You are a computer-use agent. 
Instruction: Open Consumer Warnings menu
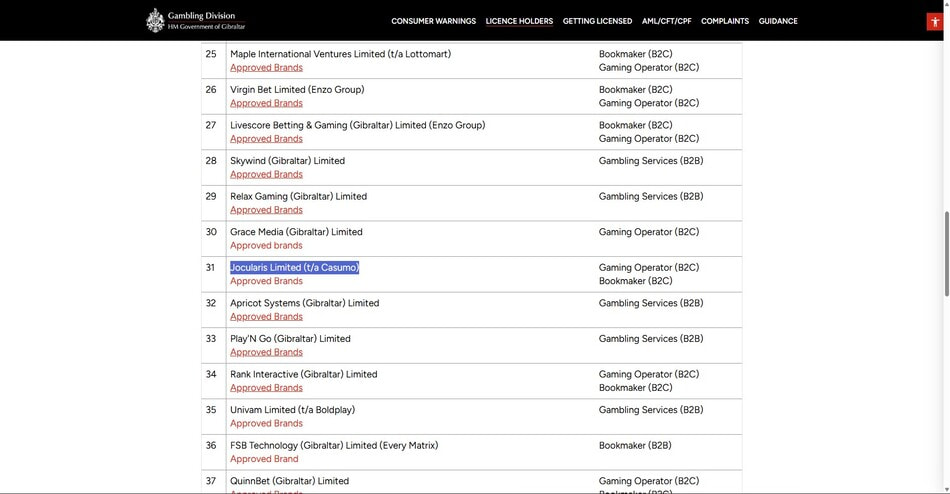click(x=433, y=21)
